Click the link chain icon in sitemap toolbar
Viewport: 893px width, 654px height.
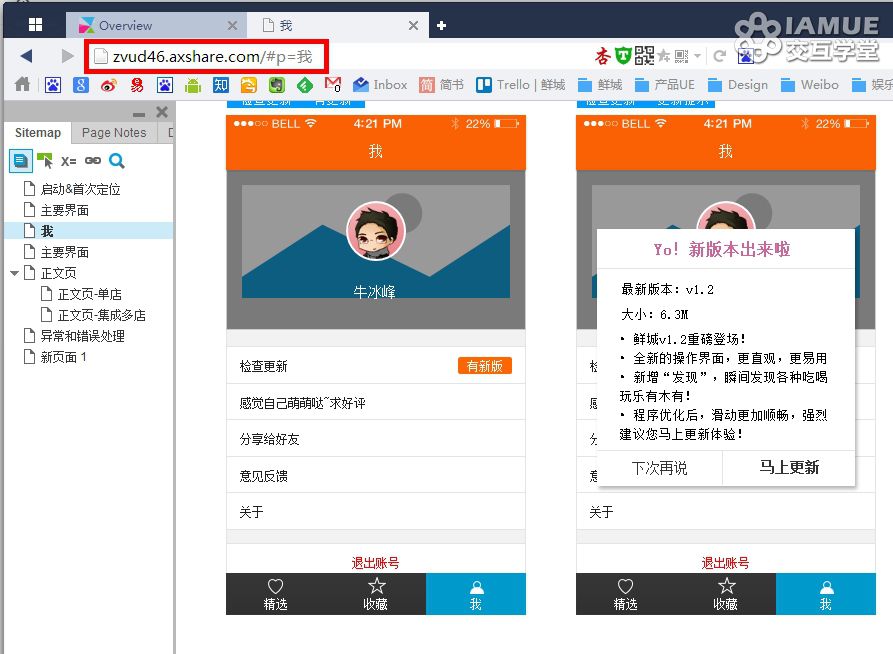pyautogui.click(x=93, y=161)
